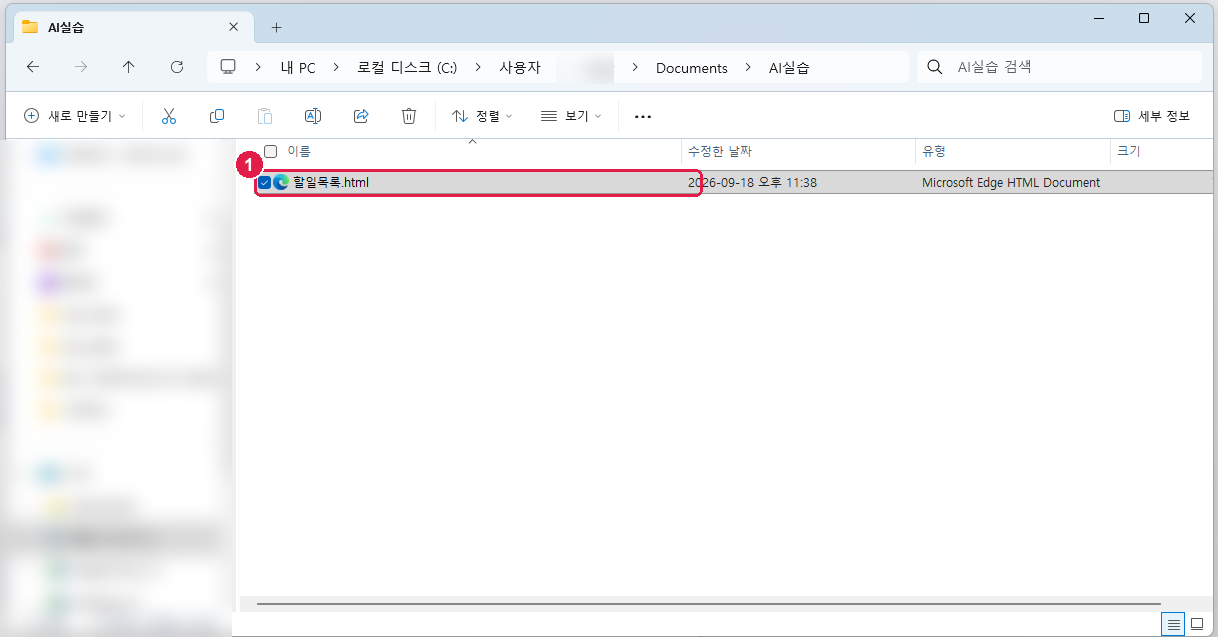Go back with the left arrow
The image size is (1218, 637).
click(33, 67)
